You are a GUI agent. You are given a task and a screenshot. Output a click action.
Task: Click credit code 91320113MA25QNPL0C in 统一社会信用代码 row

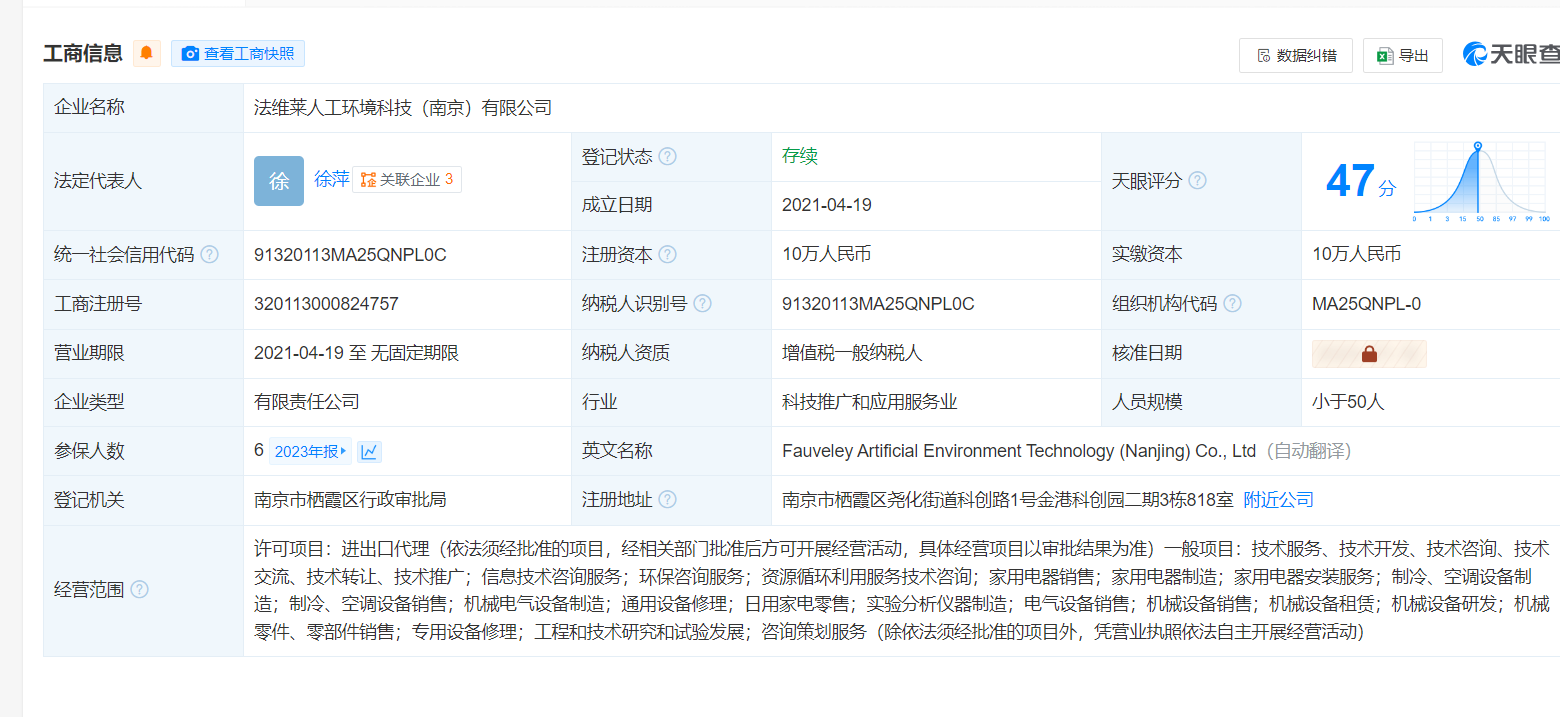(x=350, y=255)
